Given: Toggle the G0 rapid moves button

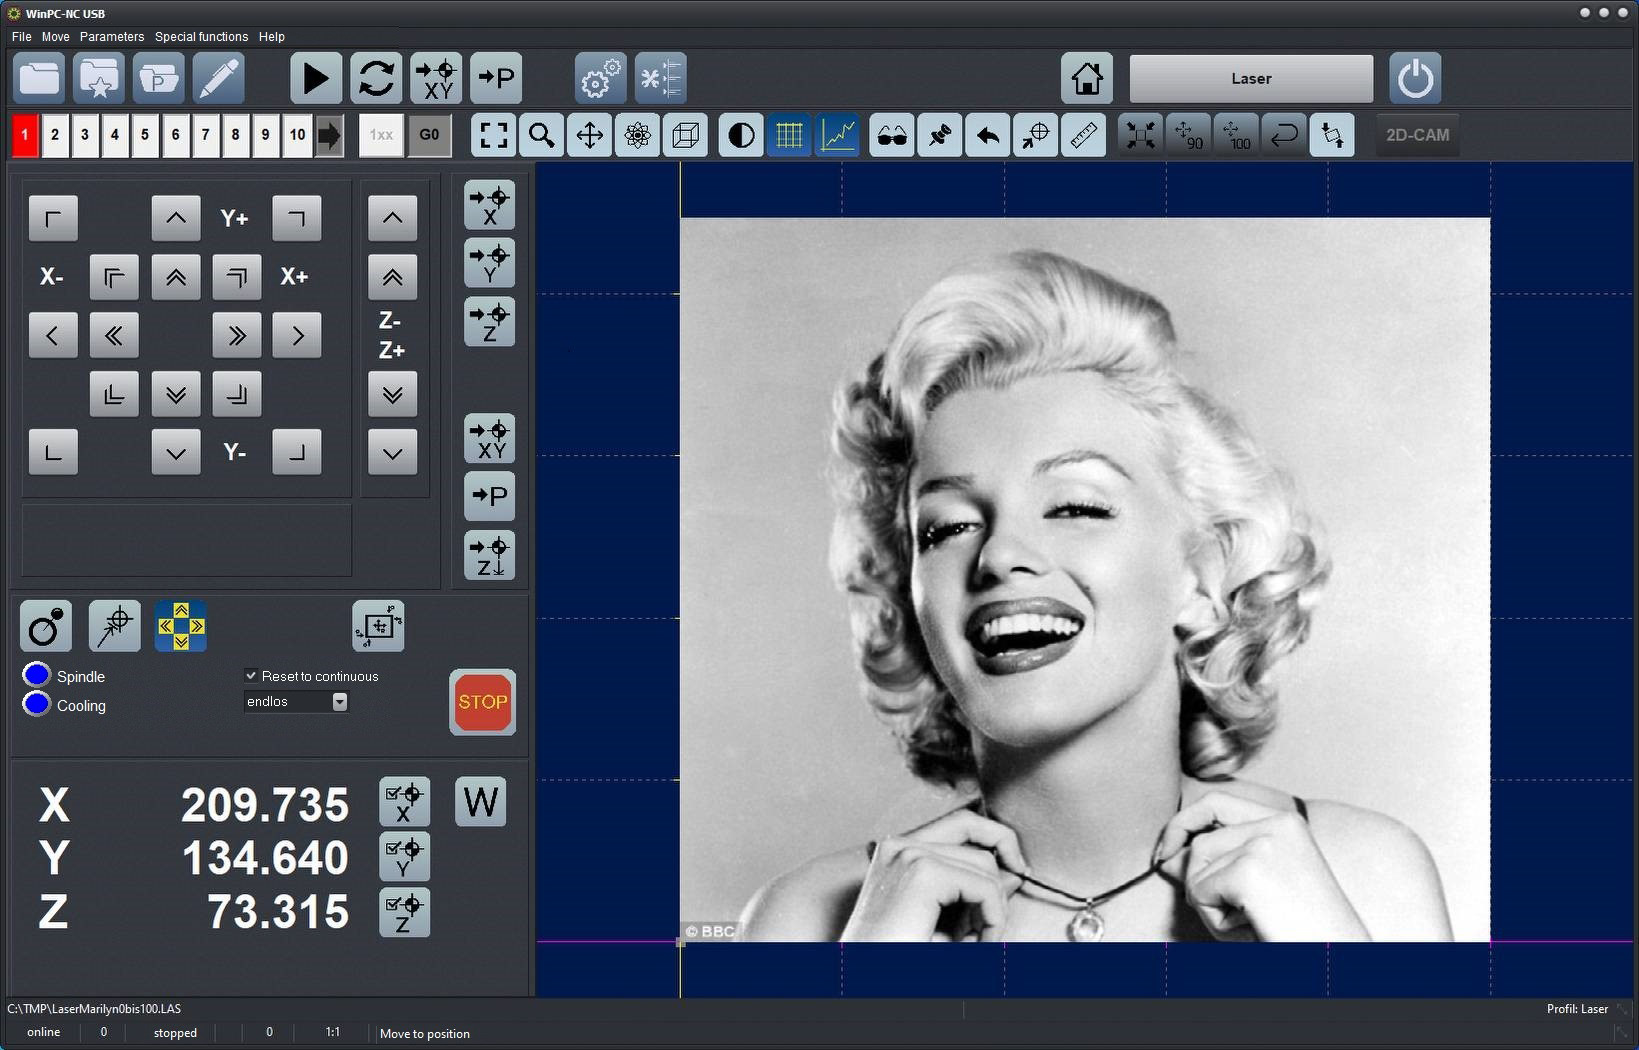Looking at the screenshot, I should [429, 135].
